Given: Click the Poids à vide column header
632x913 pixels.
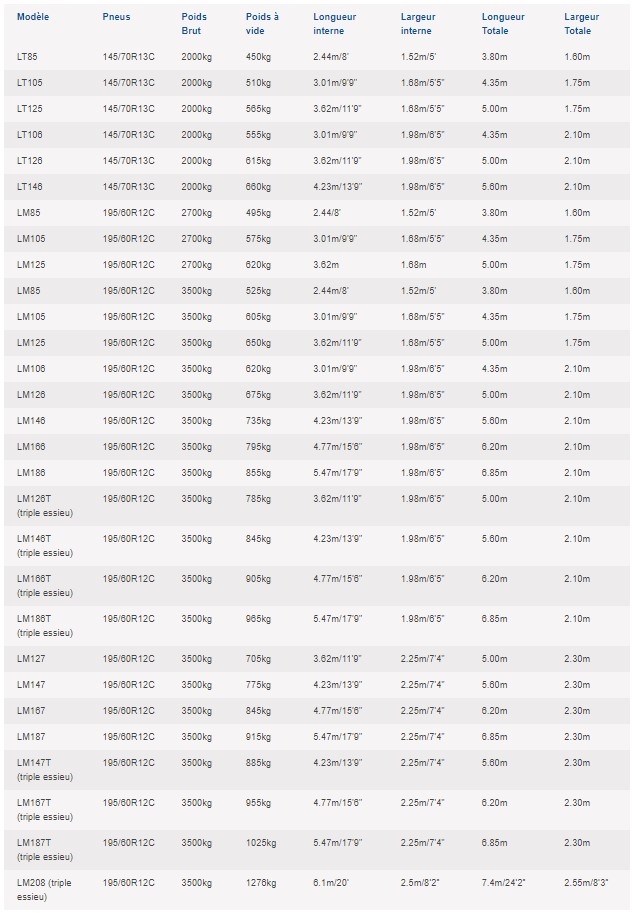Looking at the screenshot, I should (262, 24).
